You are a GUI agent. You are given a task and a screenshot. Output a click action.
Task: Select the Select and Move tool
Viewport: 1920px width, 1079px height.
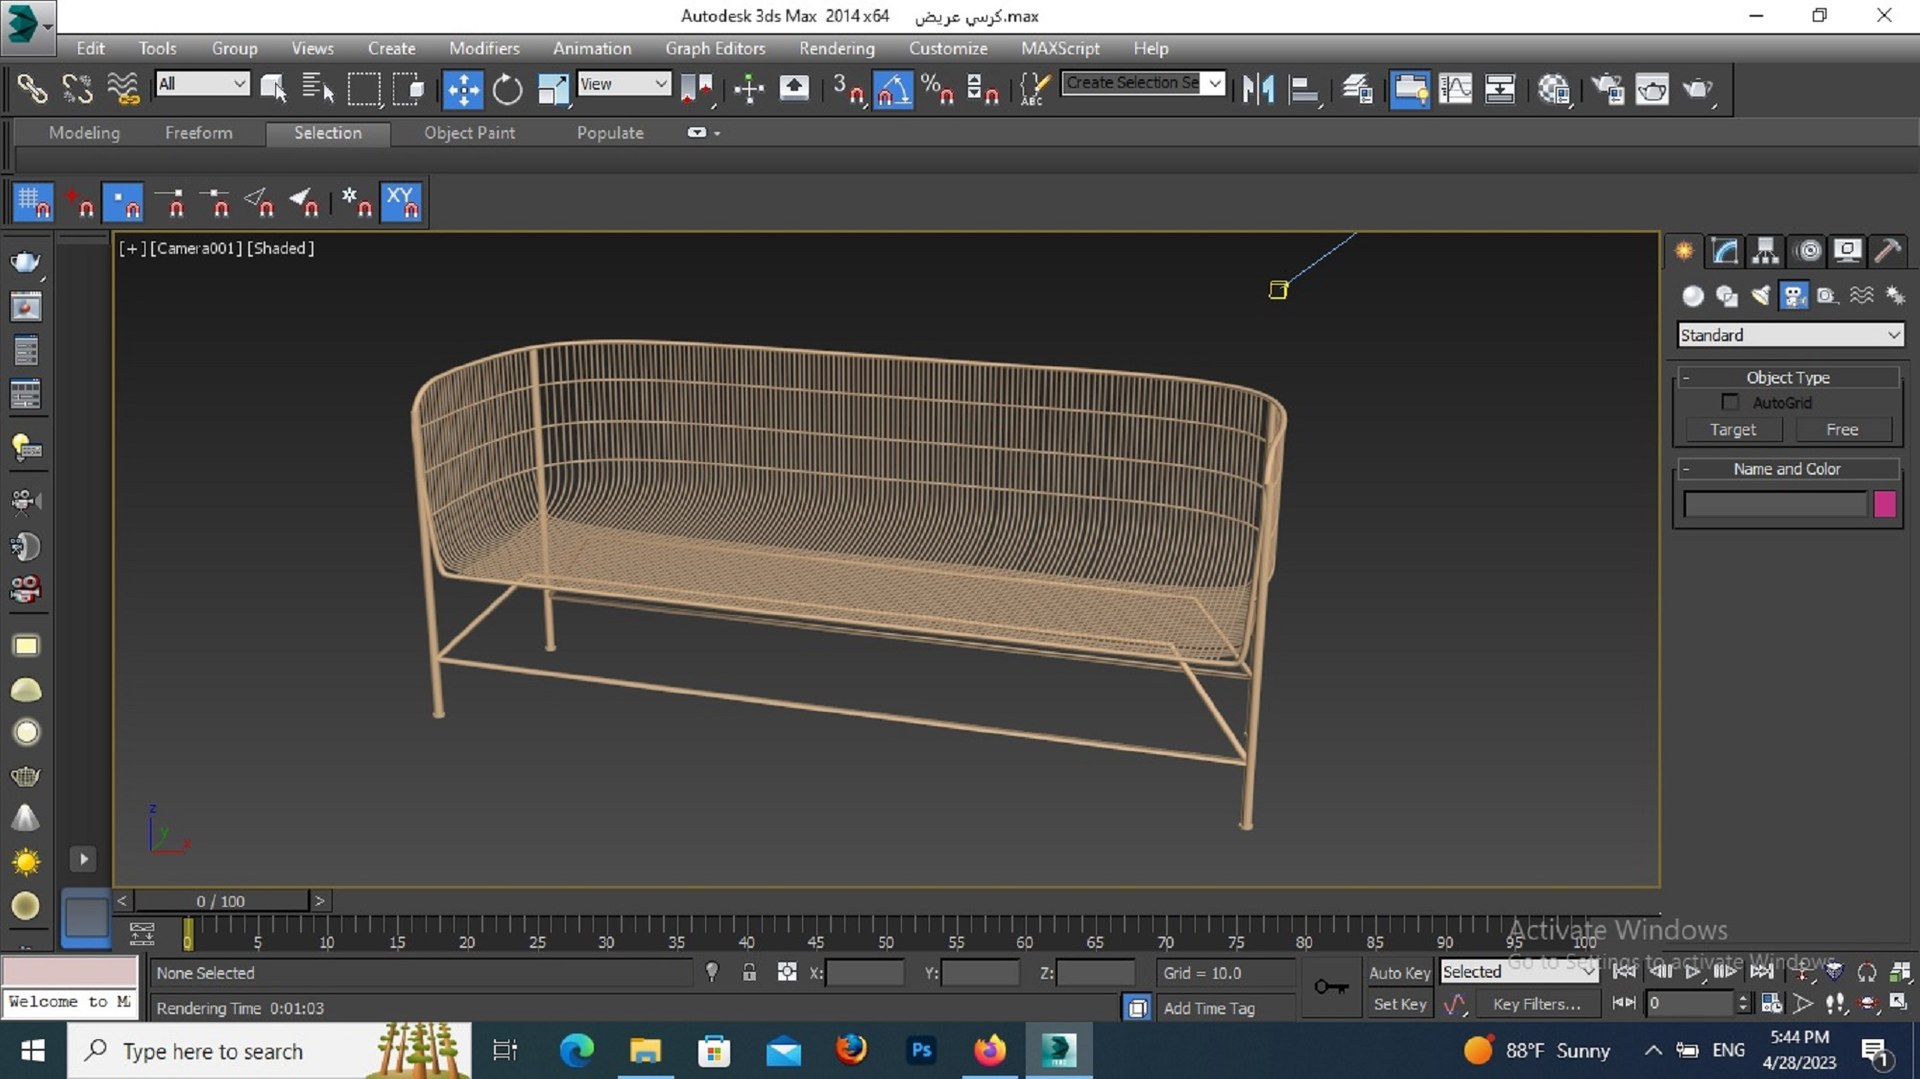pos(463,89)
